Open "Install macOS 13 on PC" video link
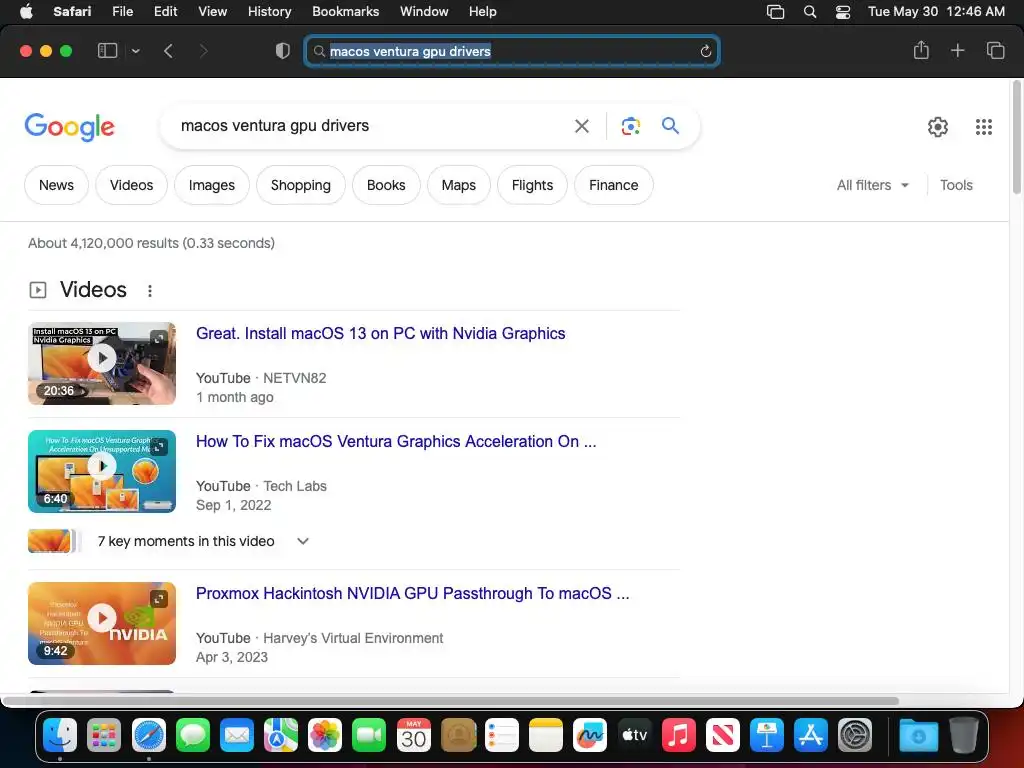Screen dimensions: 1024x768 381,334
